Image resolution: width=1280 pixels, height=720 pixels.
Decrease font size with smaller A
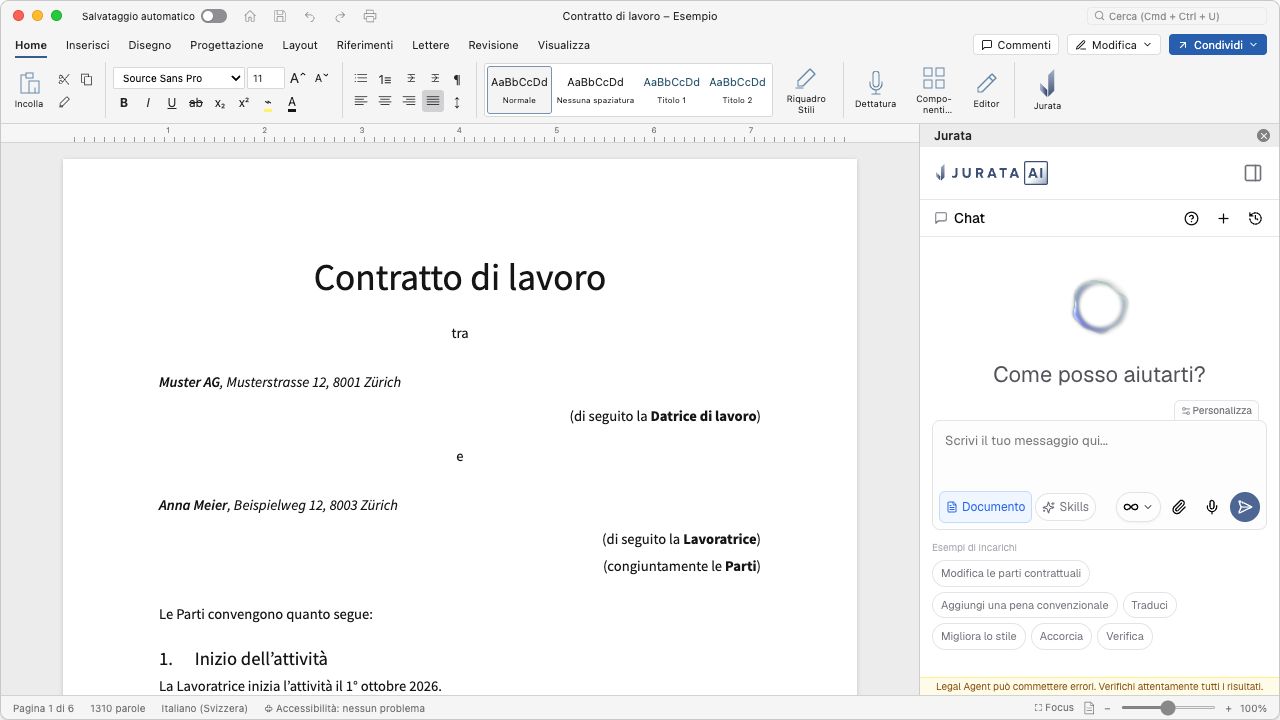(321, 78)
